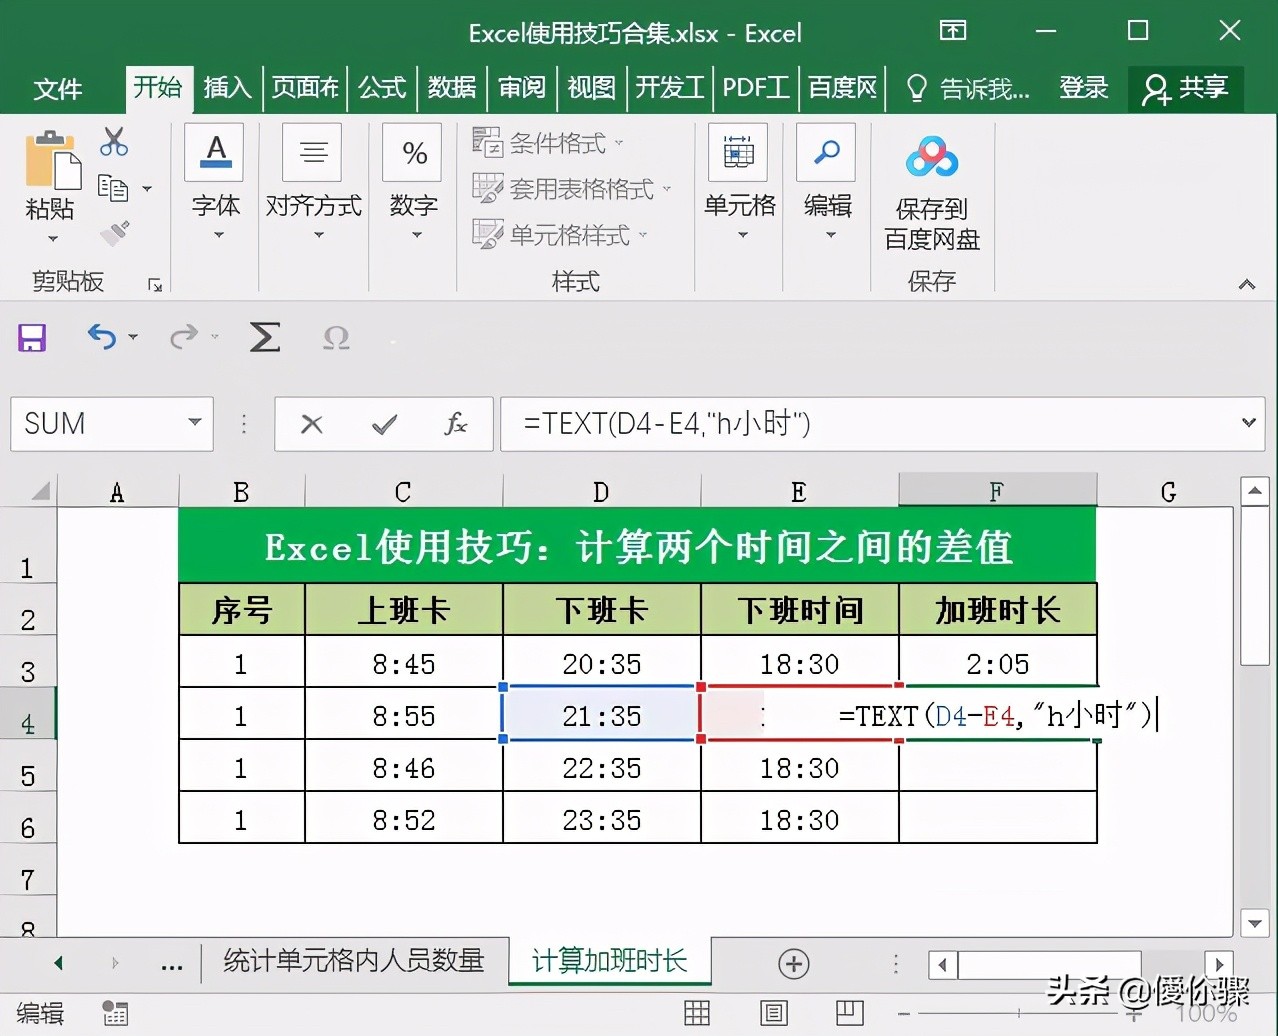Expand the Paste dropdown arrow

52,239
